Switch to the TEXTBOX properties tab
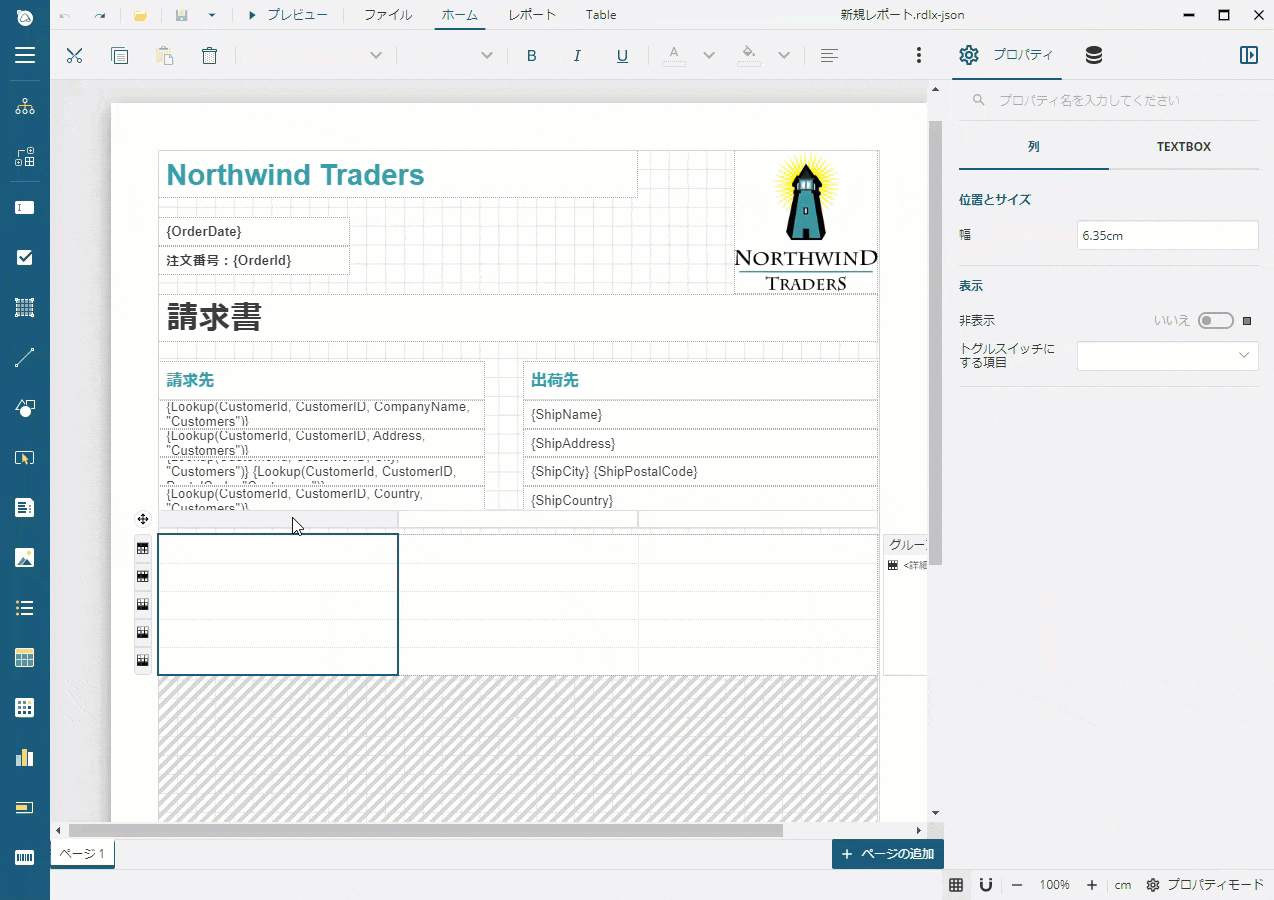This screenshot has width=1274, height=900. point(1183,147)
